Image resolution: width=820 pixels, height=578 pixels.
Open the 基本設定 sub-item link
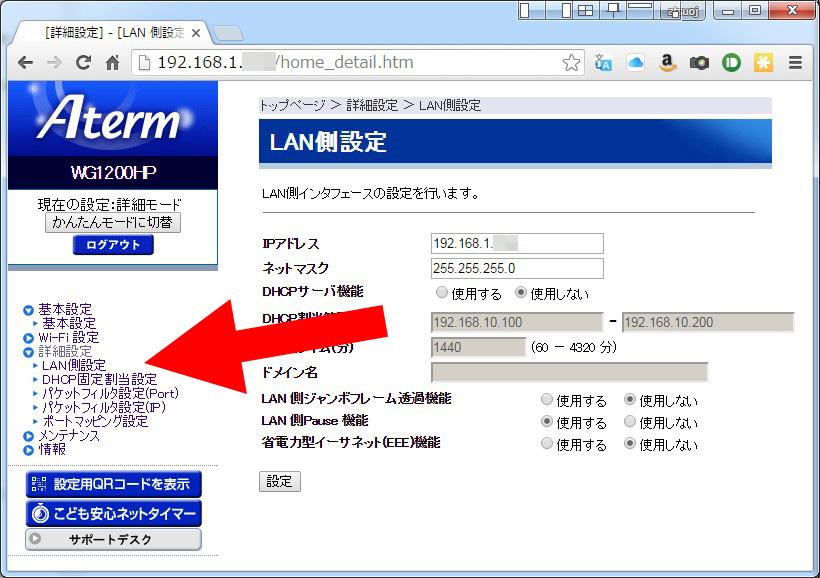tap(69, 323)
